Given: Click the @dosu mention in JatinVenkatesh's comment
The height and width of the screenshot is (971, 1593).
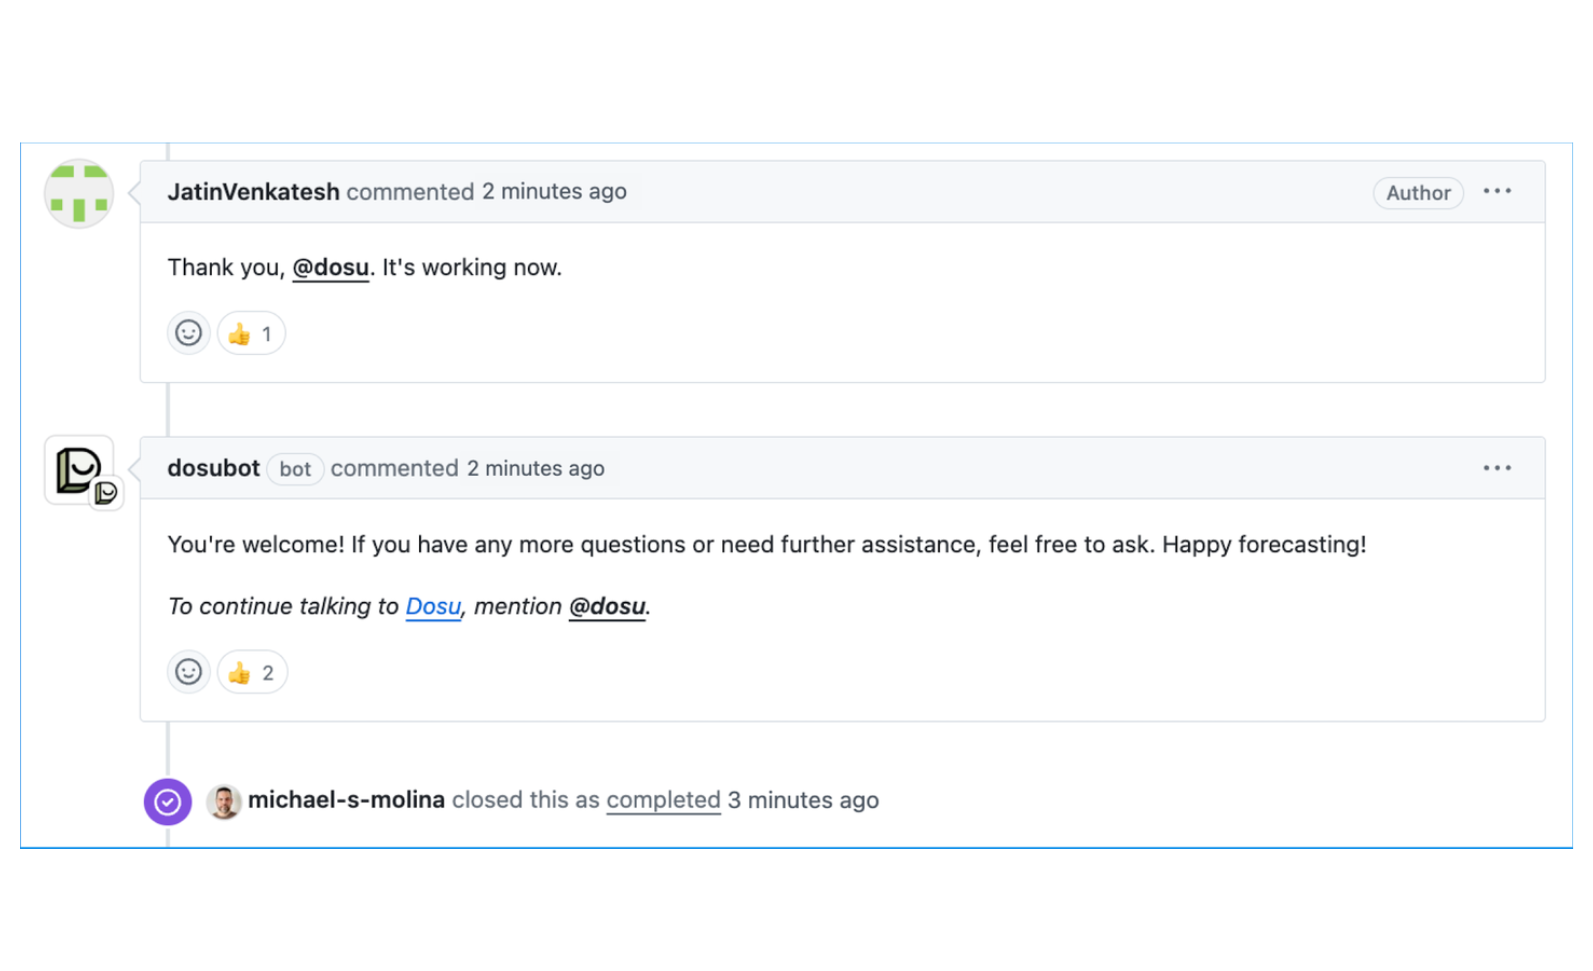Looking at the screenshot, I should (330, 268).
